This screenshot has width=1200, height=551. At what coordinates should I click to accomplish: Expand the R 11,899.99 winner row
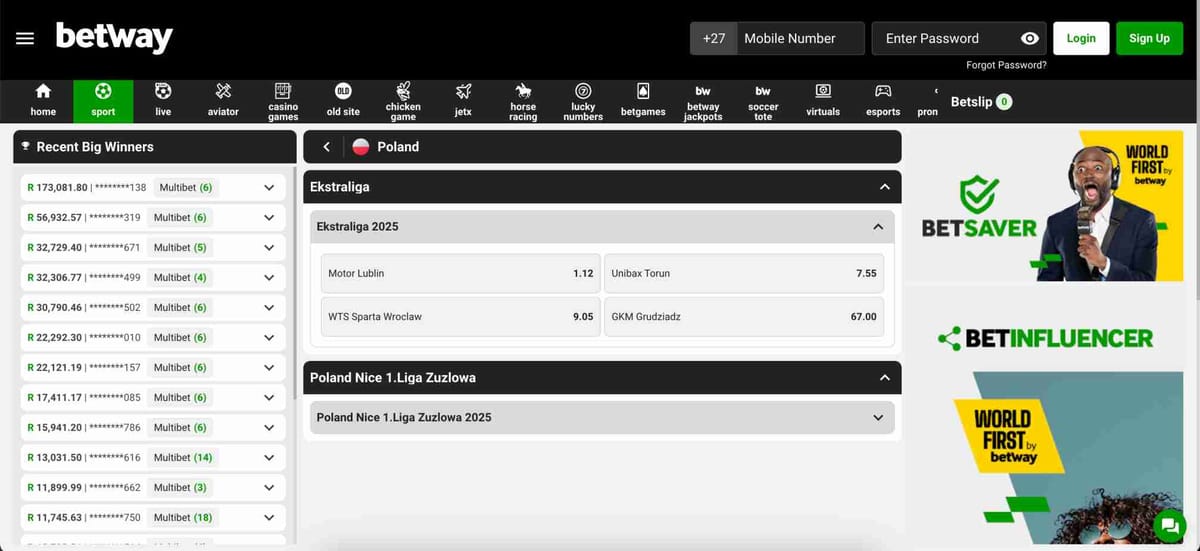(x=269, y=487)
